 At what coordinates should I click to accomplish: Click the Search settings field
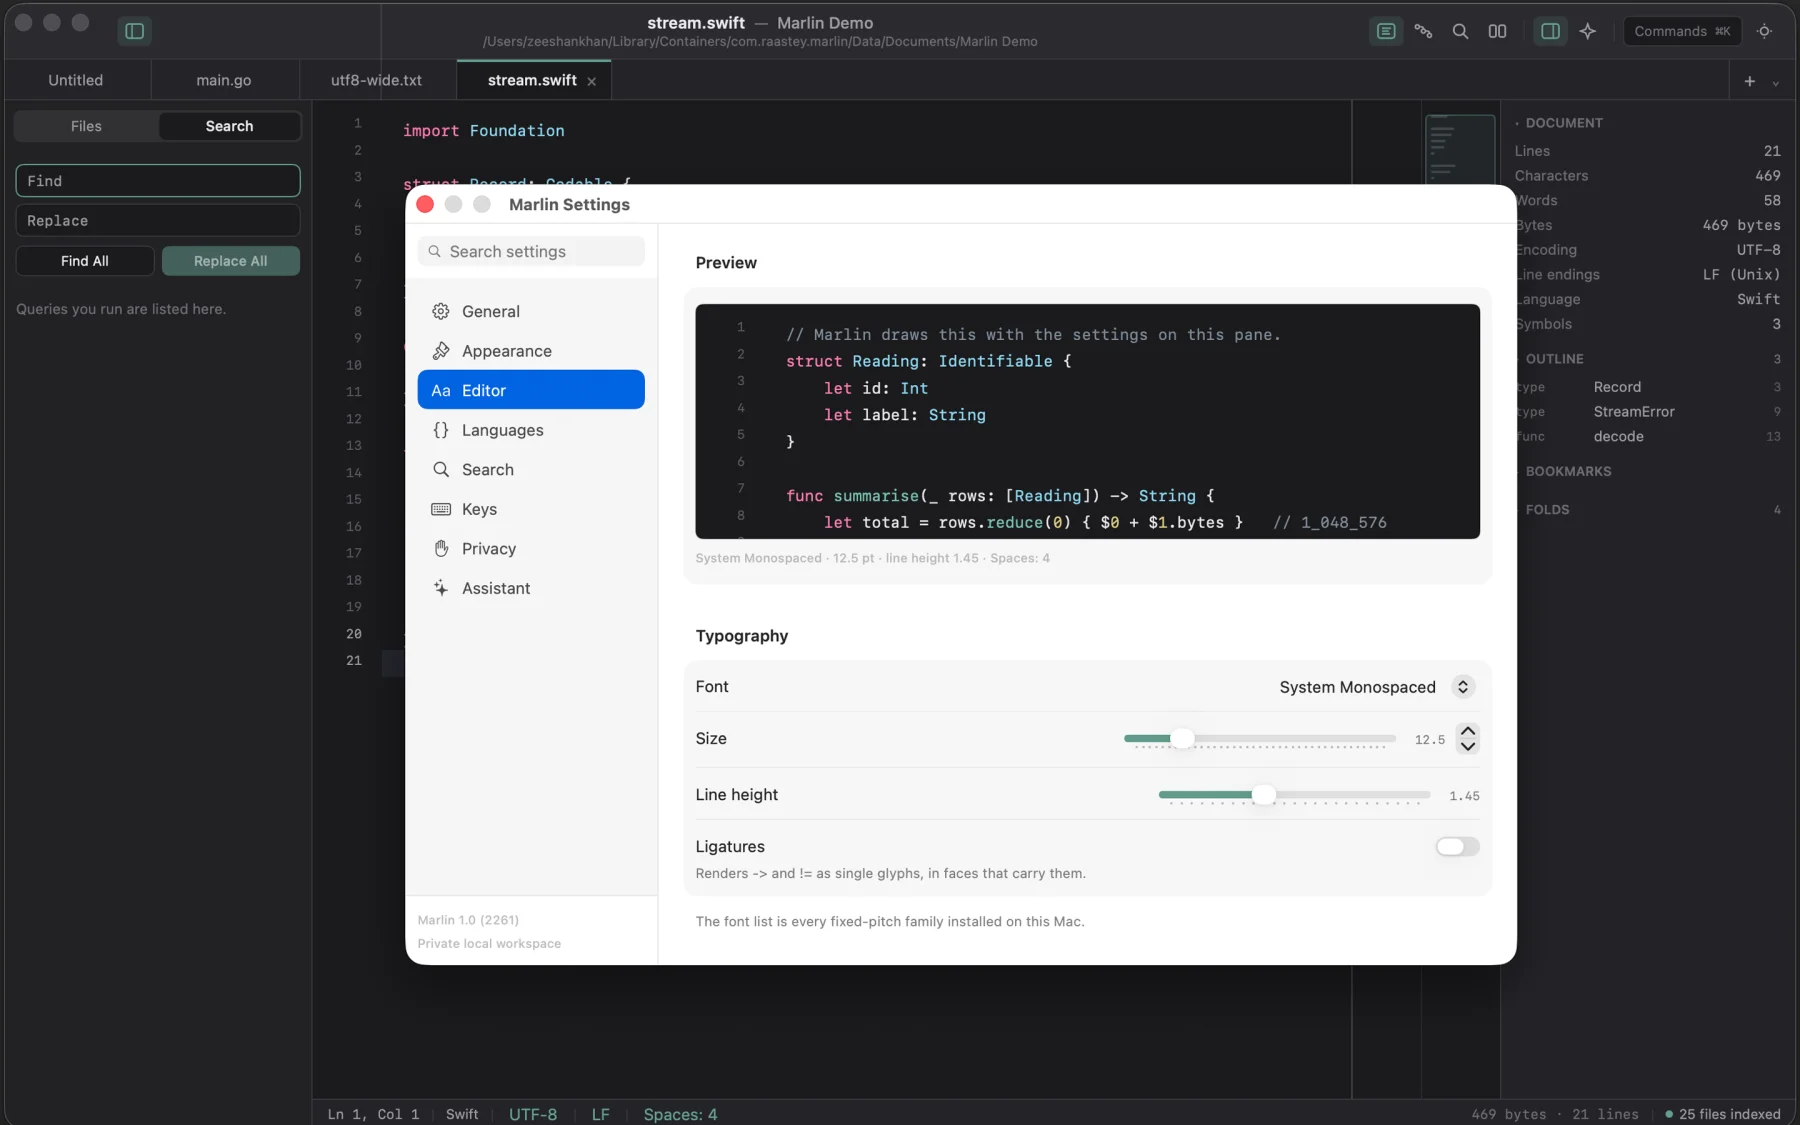tap(531, 252)
